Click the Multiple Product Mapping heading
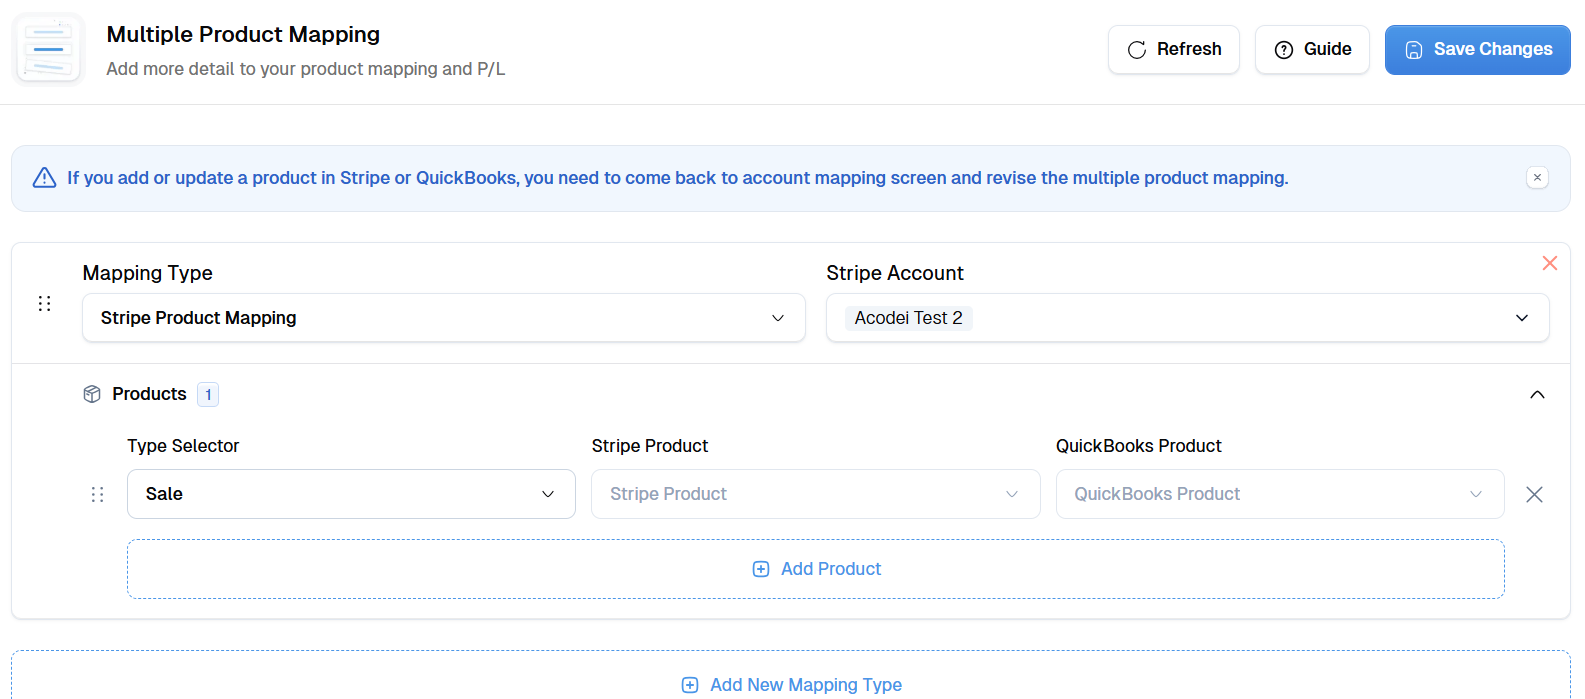 click(243, 34)
